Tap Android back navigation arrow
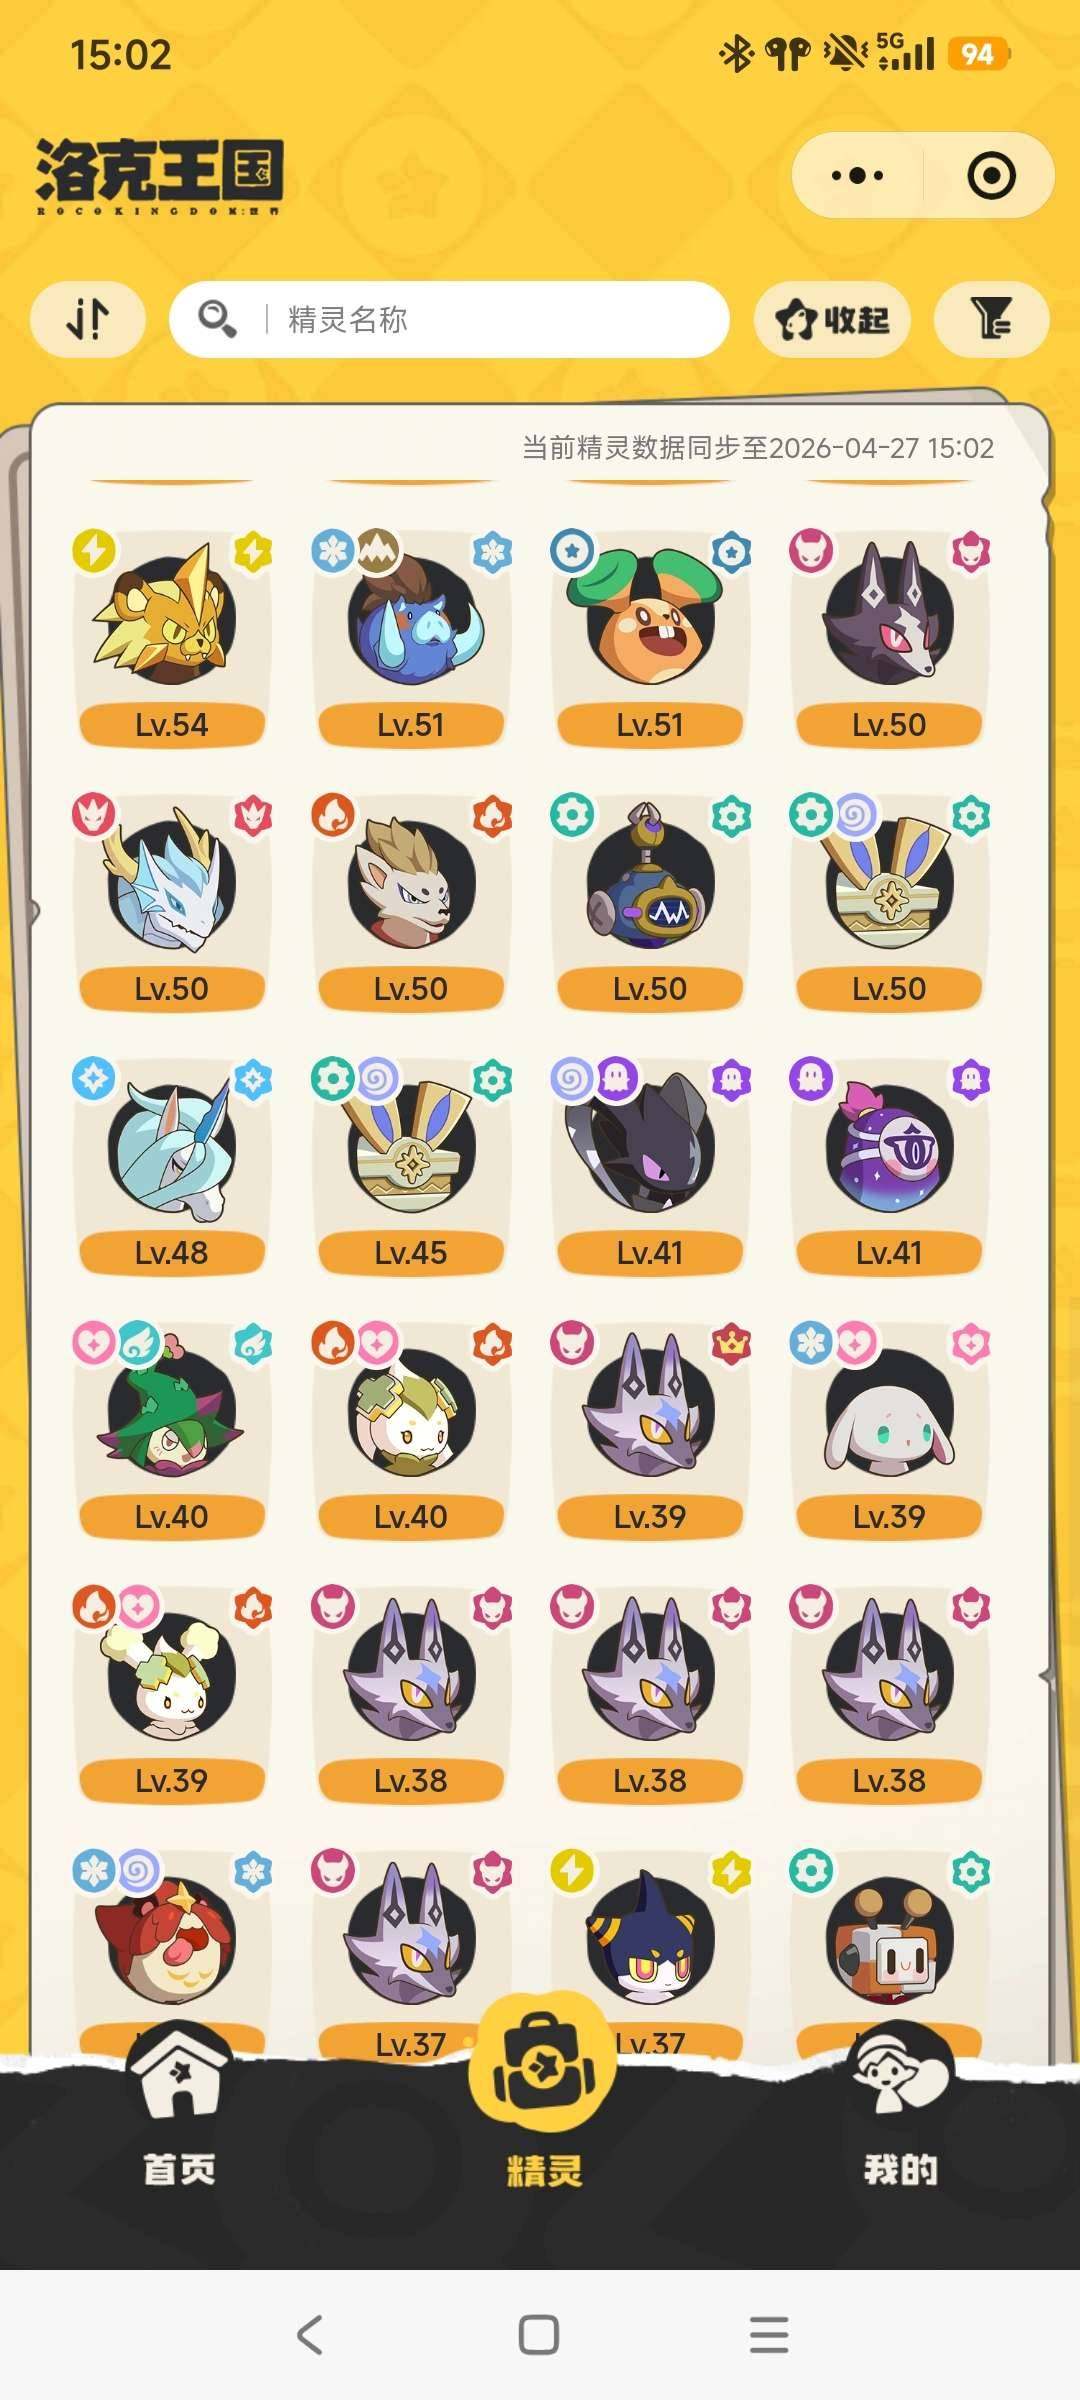Image resolution: width=1080 pixels, height=2400 pixels. (x=310, y=2335)
